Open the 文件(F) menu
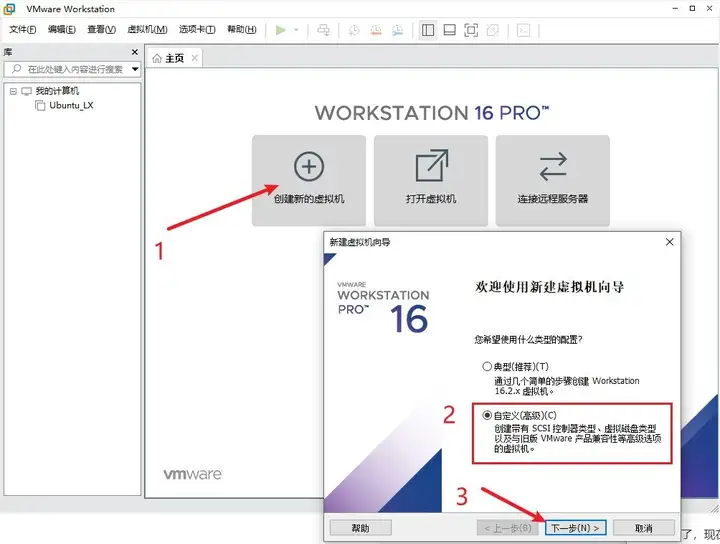 (22, 29)
